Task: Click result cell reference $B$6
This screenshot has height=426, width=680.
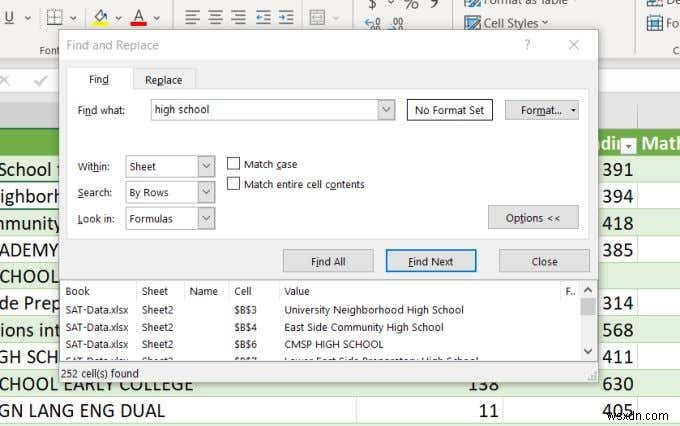Action: (x=245, y=344)
